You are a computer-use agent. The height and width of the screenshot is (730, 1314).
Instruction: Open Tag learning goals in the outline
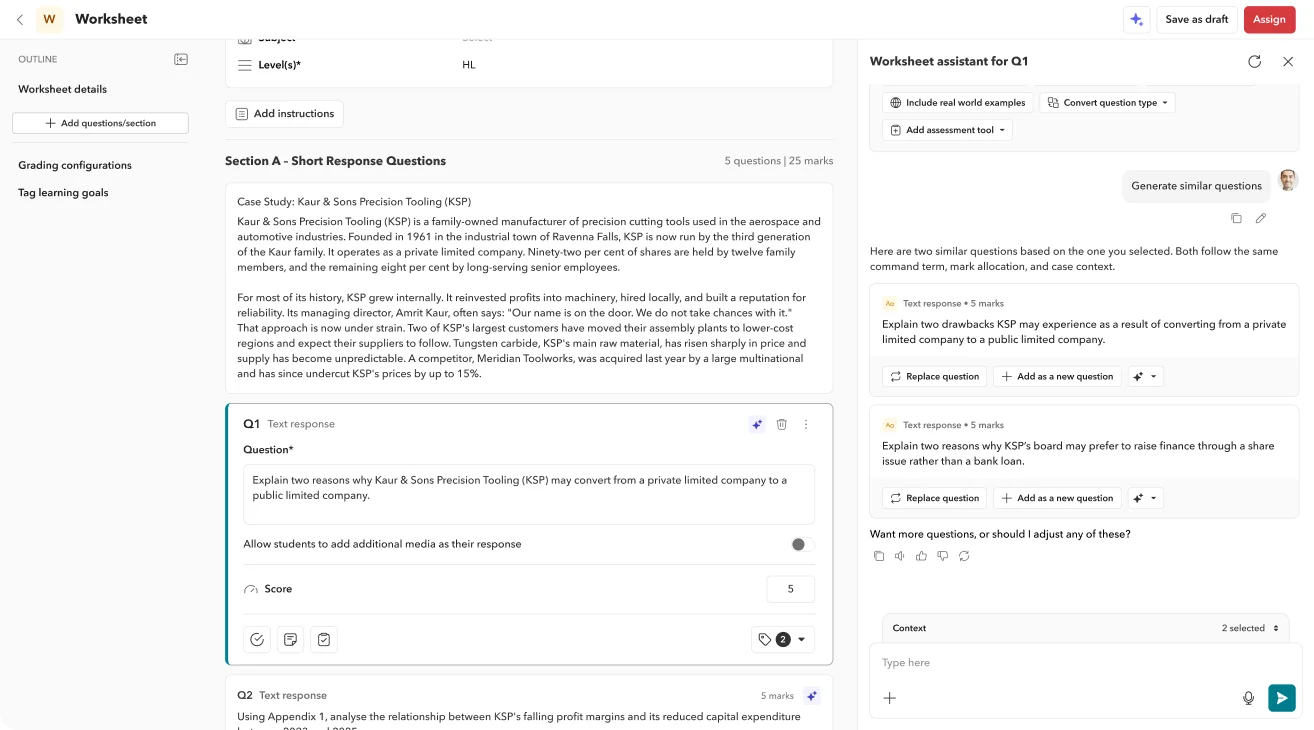63,192
